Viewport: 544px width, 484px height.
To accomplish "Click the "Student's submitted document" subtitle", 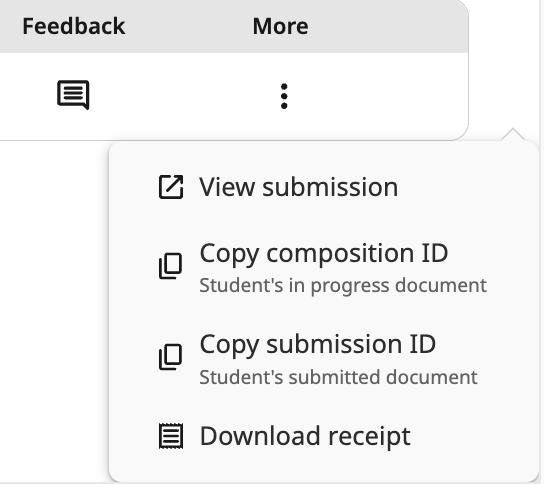I will tap(338, 377).
